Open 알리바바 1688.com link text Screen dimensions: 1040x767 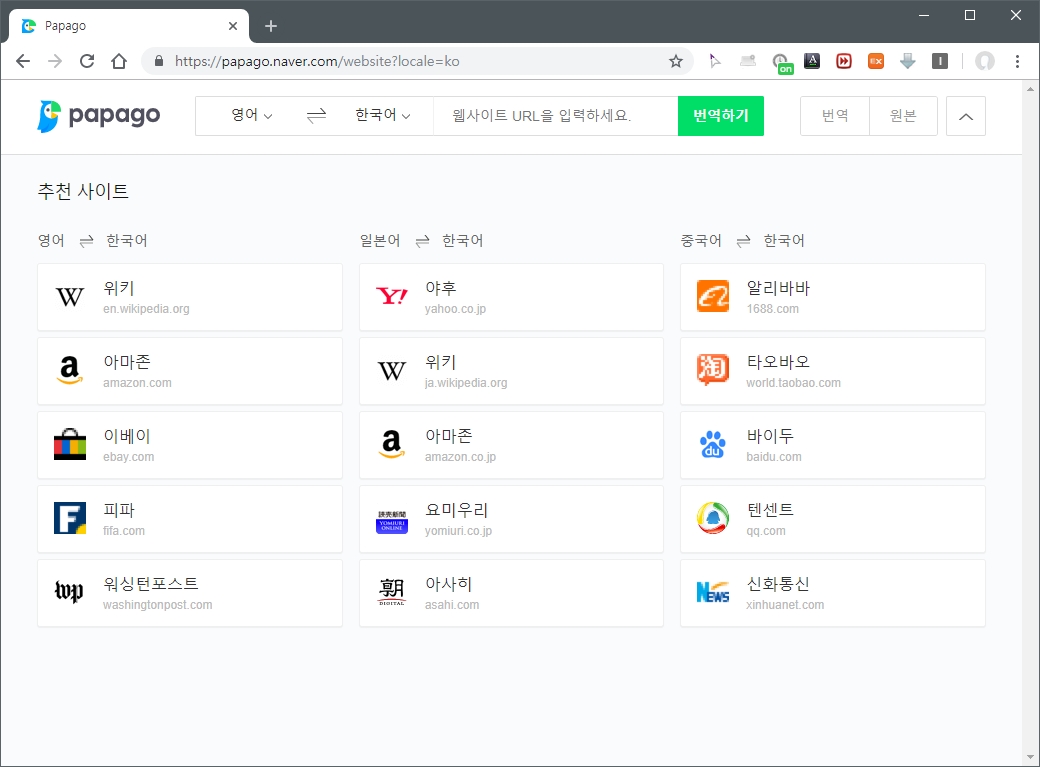click(x=778, y=297)
